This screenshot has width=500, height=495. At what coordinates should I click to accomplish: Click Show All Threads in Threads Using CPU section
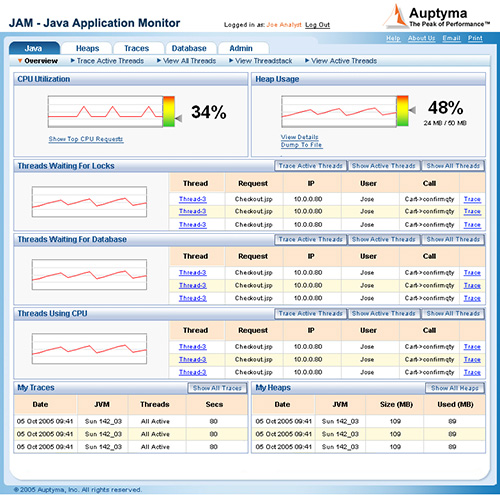click(453, 313)
